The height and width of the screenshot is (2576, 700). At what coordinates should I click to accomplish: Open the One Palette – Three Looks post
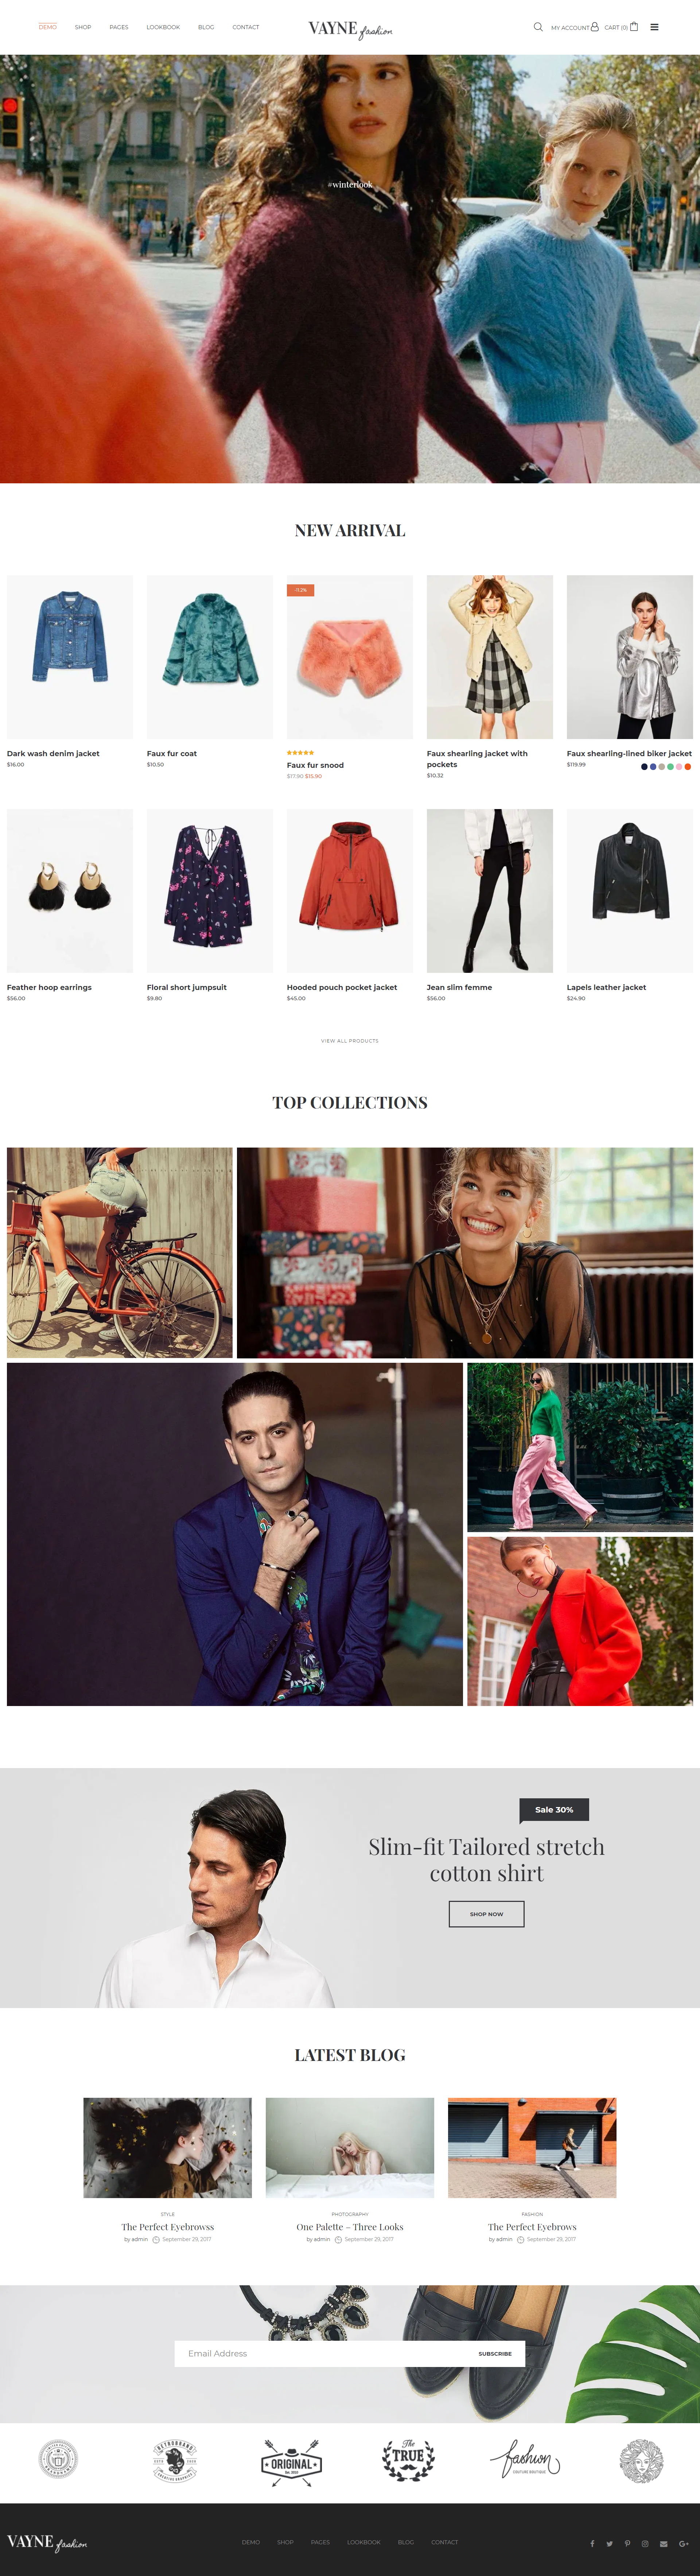click(x=350, y=2226)
